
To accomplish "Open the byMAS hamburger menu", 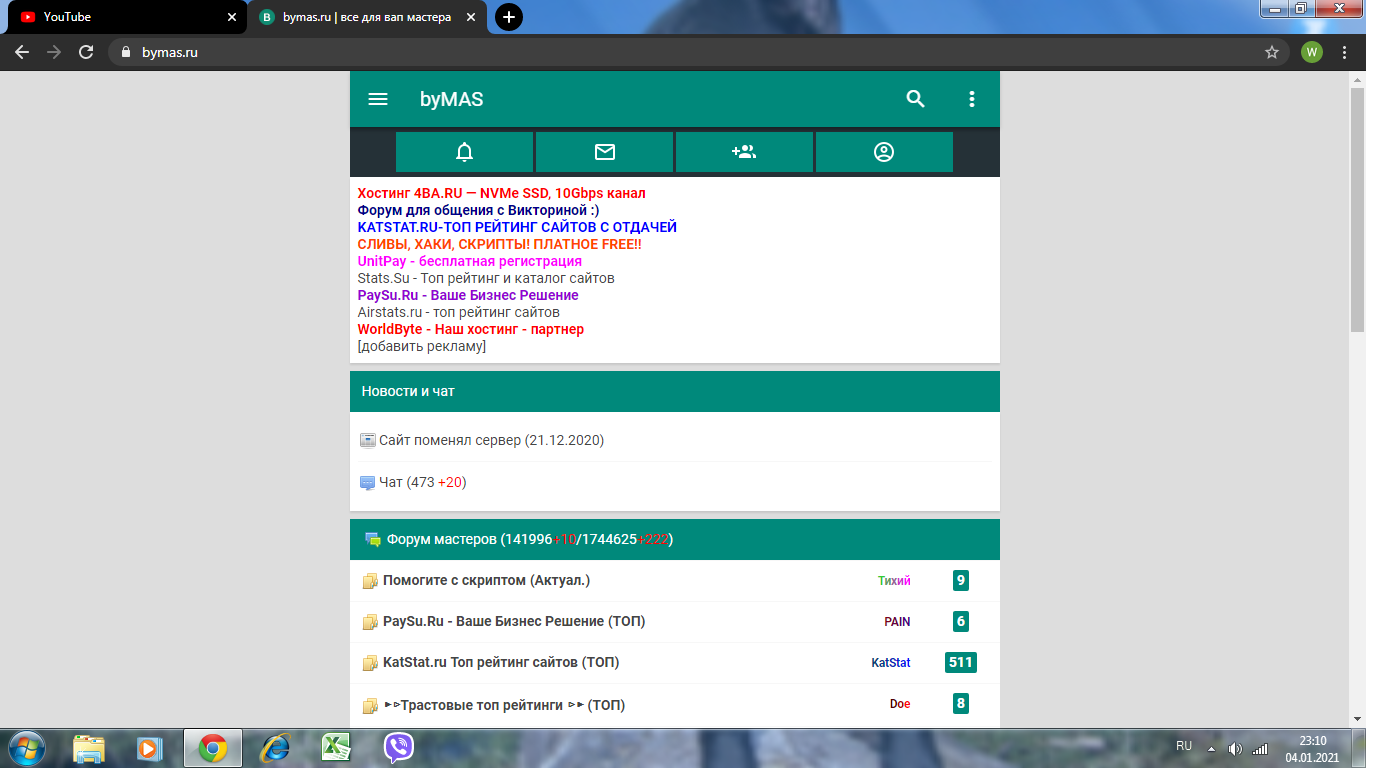I will tap(378, 99).
